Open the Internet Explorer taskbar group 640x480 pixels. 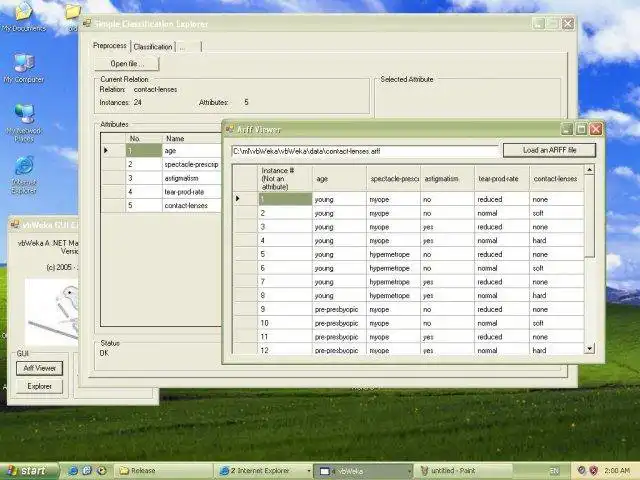point(263,471)
